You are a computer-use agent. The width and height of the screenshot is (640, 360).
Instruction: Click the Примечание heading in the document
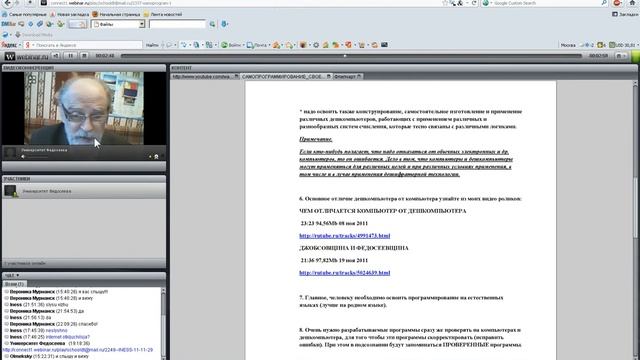coord(316,139)
